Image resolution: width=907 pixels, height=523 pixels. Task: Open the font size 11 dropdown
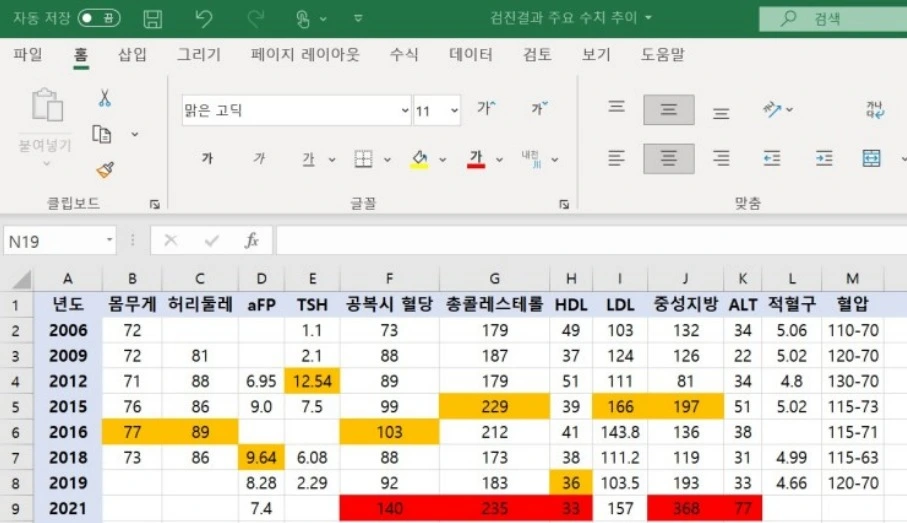coord(454,110)
